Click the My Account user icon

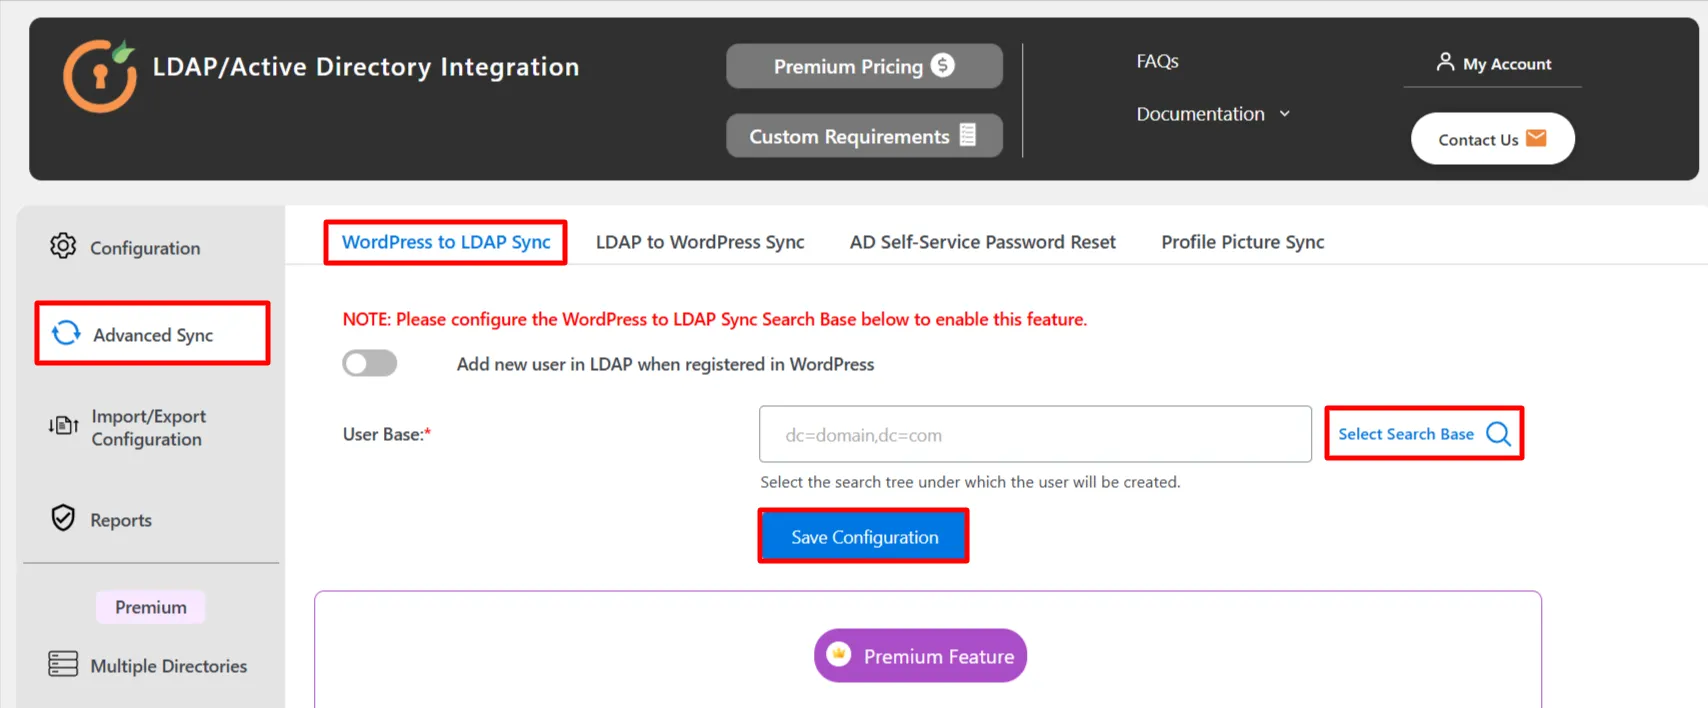[1444, 61]
